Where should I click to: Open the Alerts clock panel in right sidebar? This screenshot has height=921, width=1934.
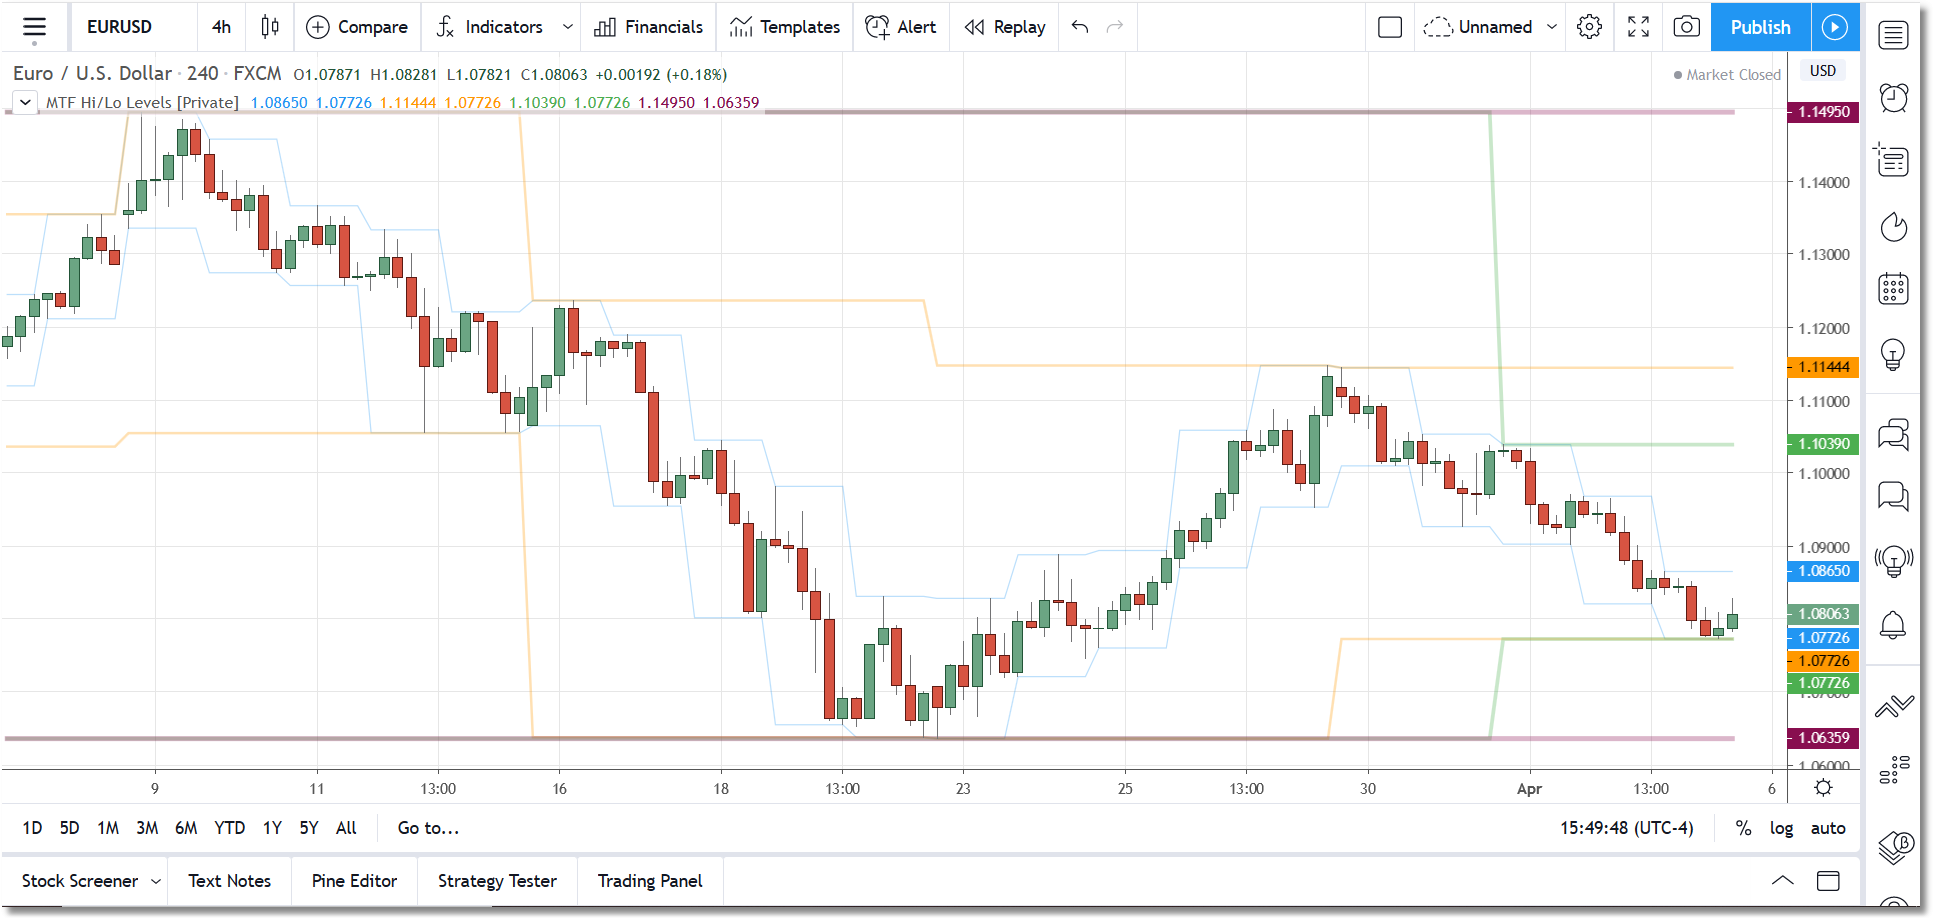tap(1893, 97)
